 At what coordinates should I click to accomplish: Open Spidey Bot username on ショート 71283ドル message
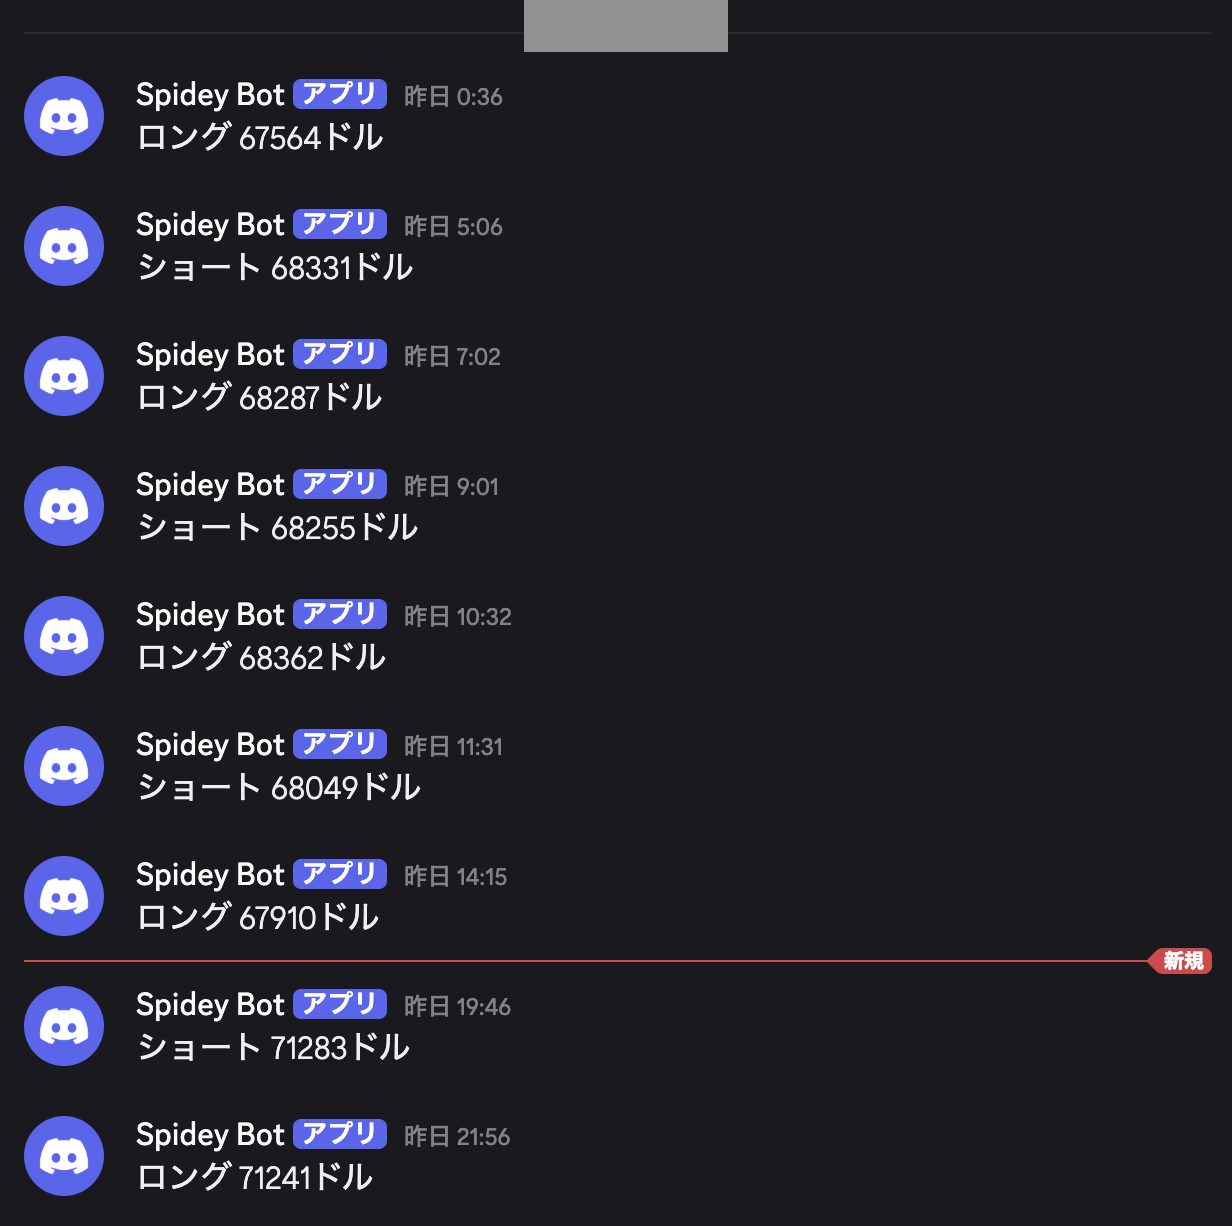pos(210,1005)
